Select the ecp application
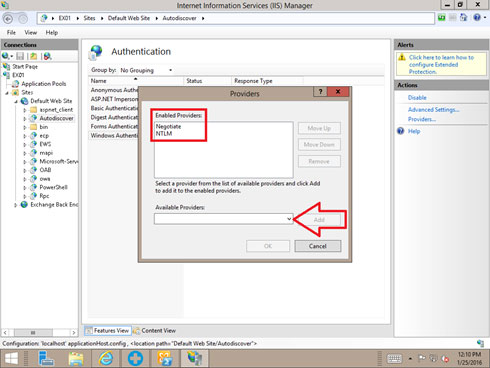The image size is (490, 368). 44,136
